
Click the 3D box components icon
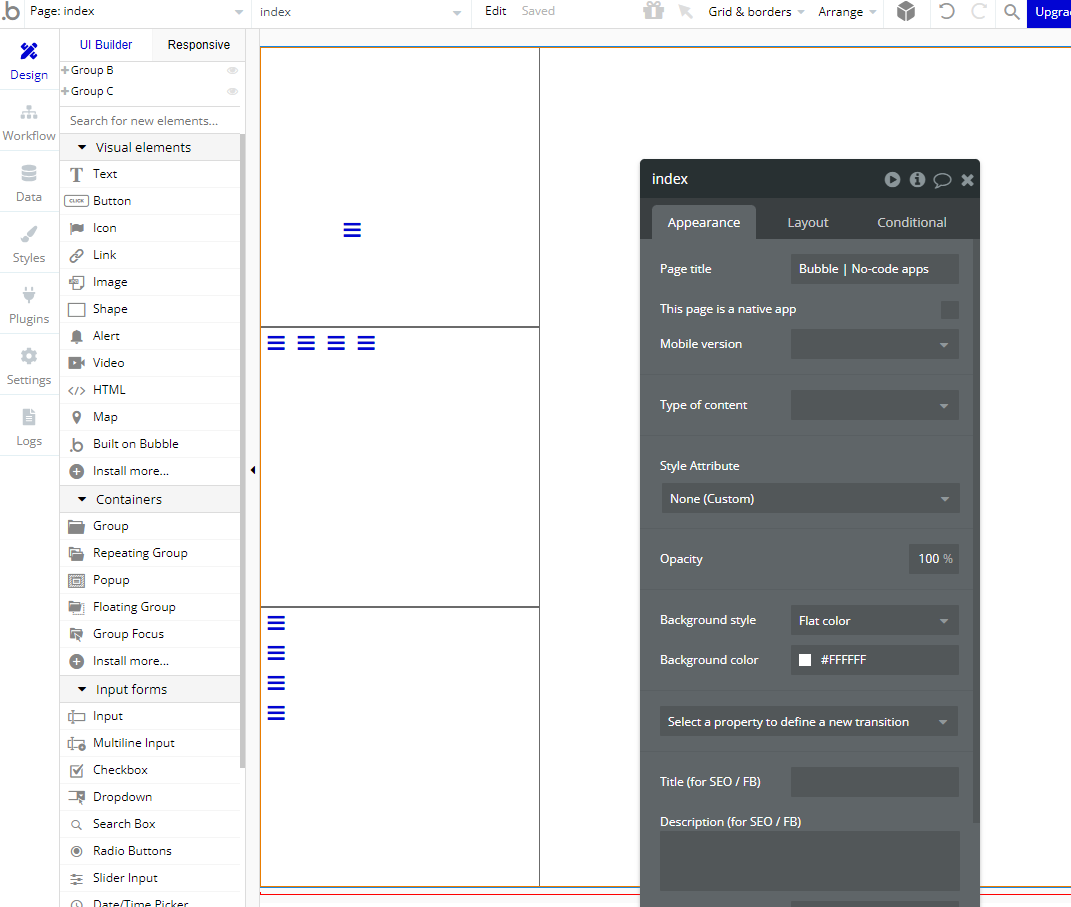906,12
